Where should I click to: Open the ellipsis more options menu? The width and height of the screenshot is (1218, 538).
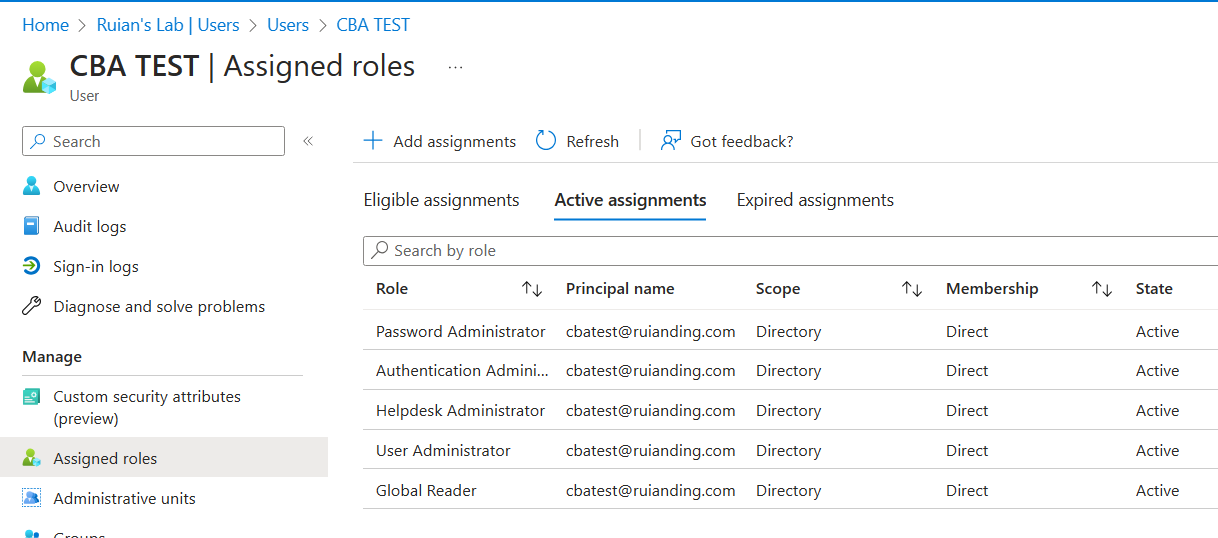[x=456, y=67]
